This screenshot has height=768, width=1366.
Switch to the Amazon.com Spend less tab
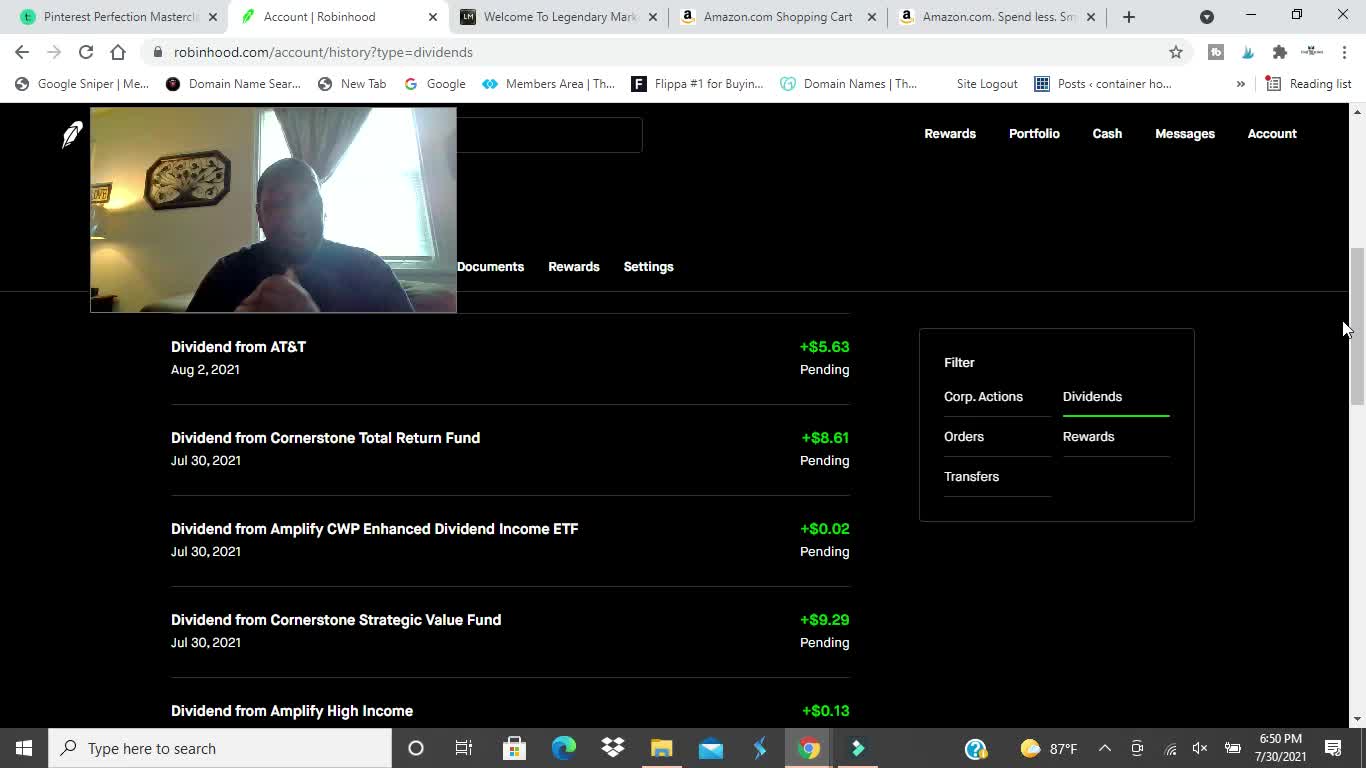(x=998, y=17)
